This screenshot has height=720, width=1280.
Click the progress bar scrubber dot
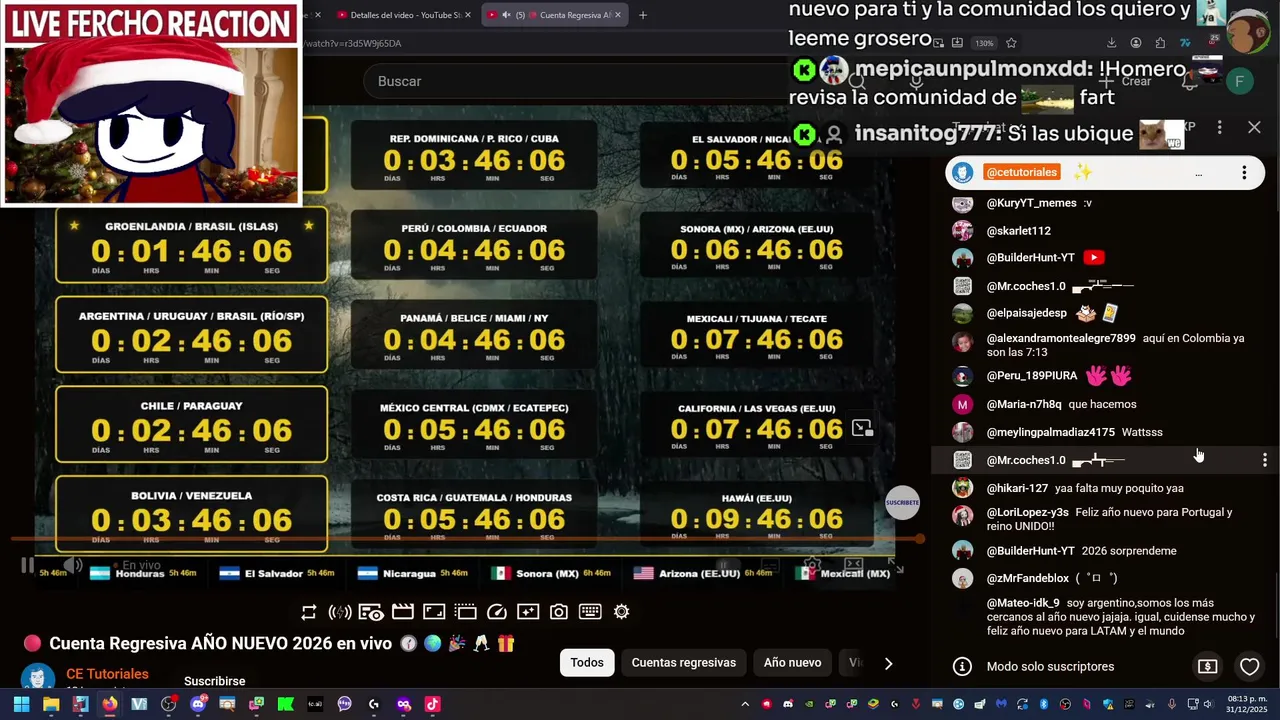point(919,540)
